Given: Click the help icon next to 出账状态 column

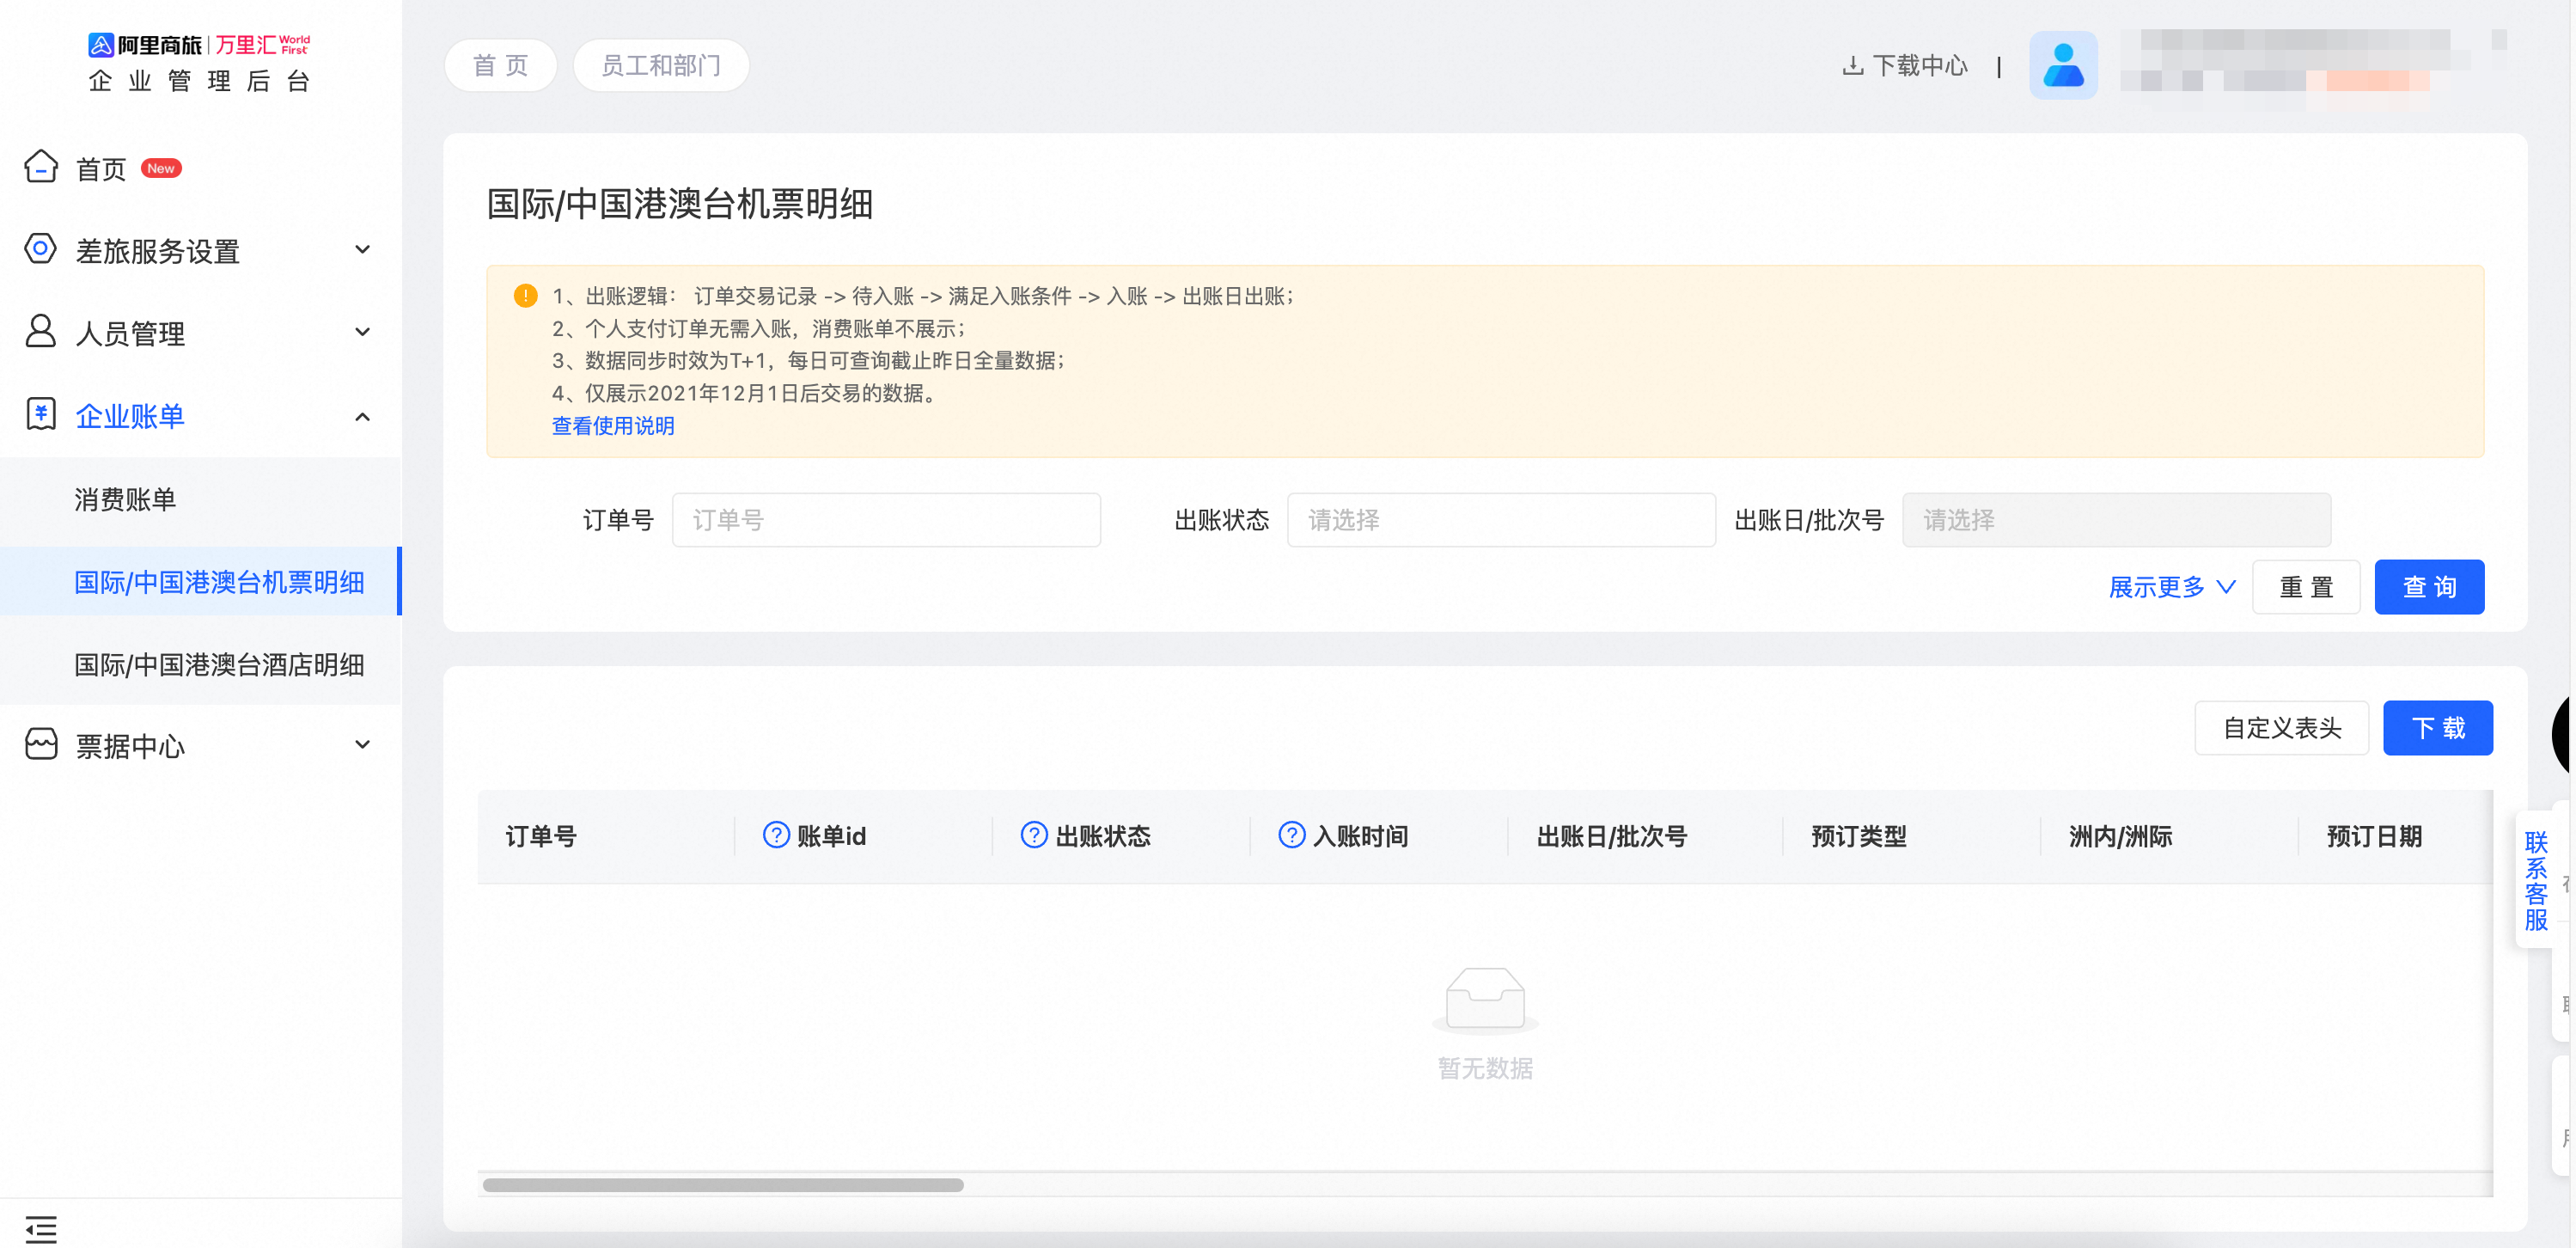Looking at the screenshot, I should coord(1034,835).
